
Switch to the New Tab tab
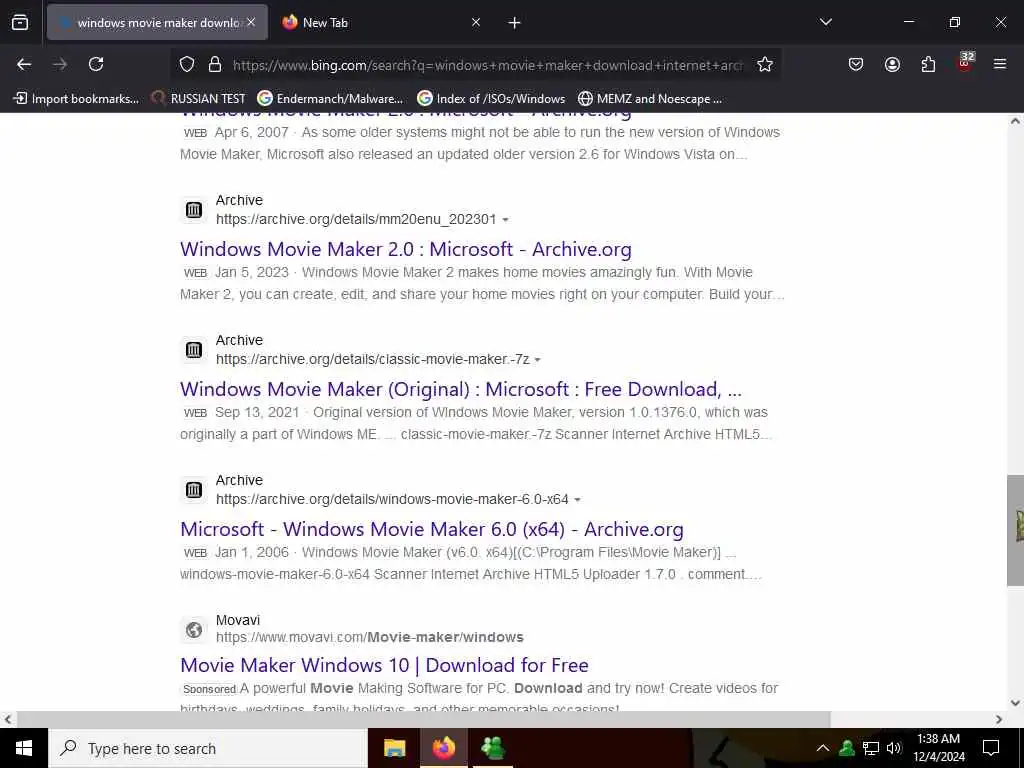[x=381, y=22]
